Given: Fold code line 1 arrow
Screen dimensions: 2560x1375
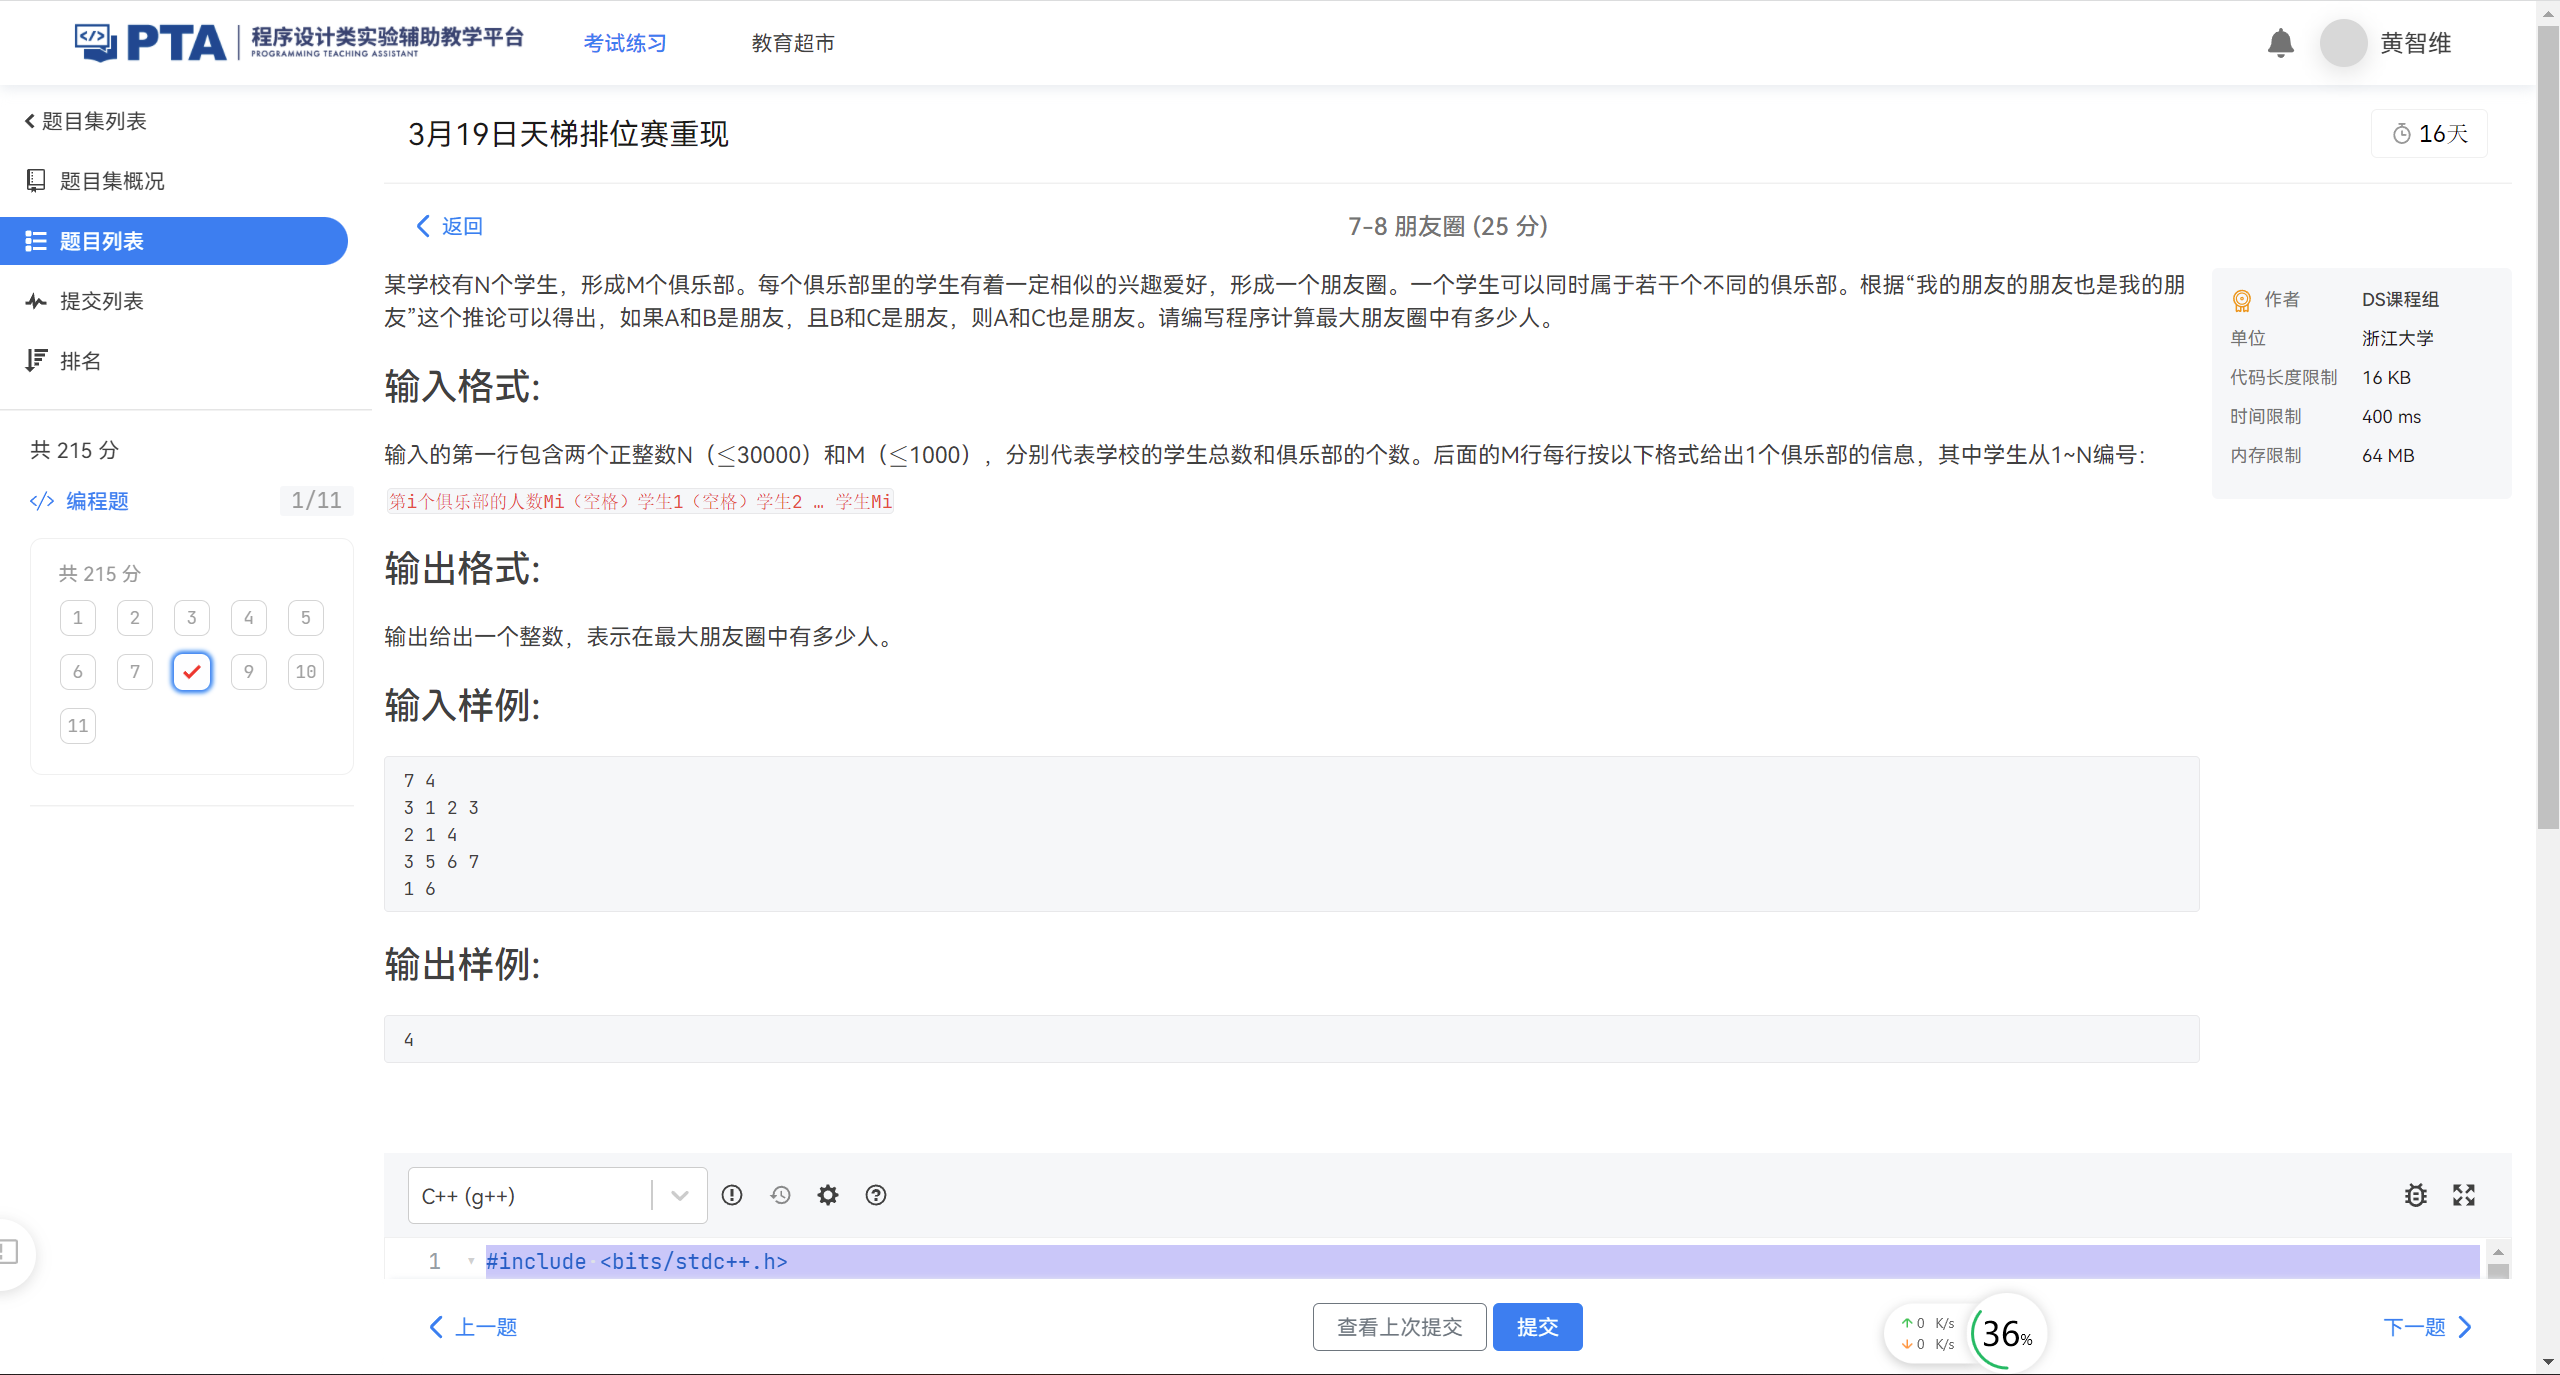Looking at the screenshot, I should pos(471,1261).
